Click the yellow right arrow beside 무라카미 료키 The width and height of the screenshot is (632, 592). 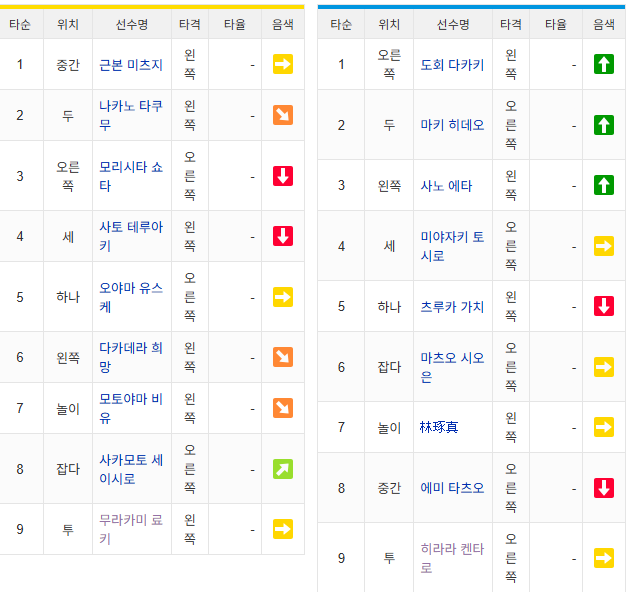(x=283, y=529)
